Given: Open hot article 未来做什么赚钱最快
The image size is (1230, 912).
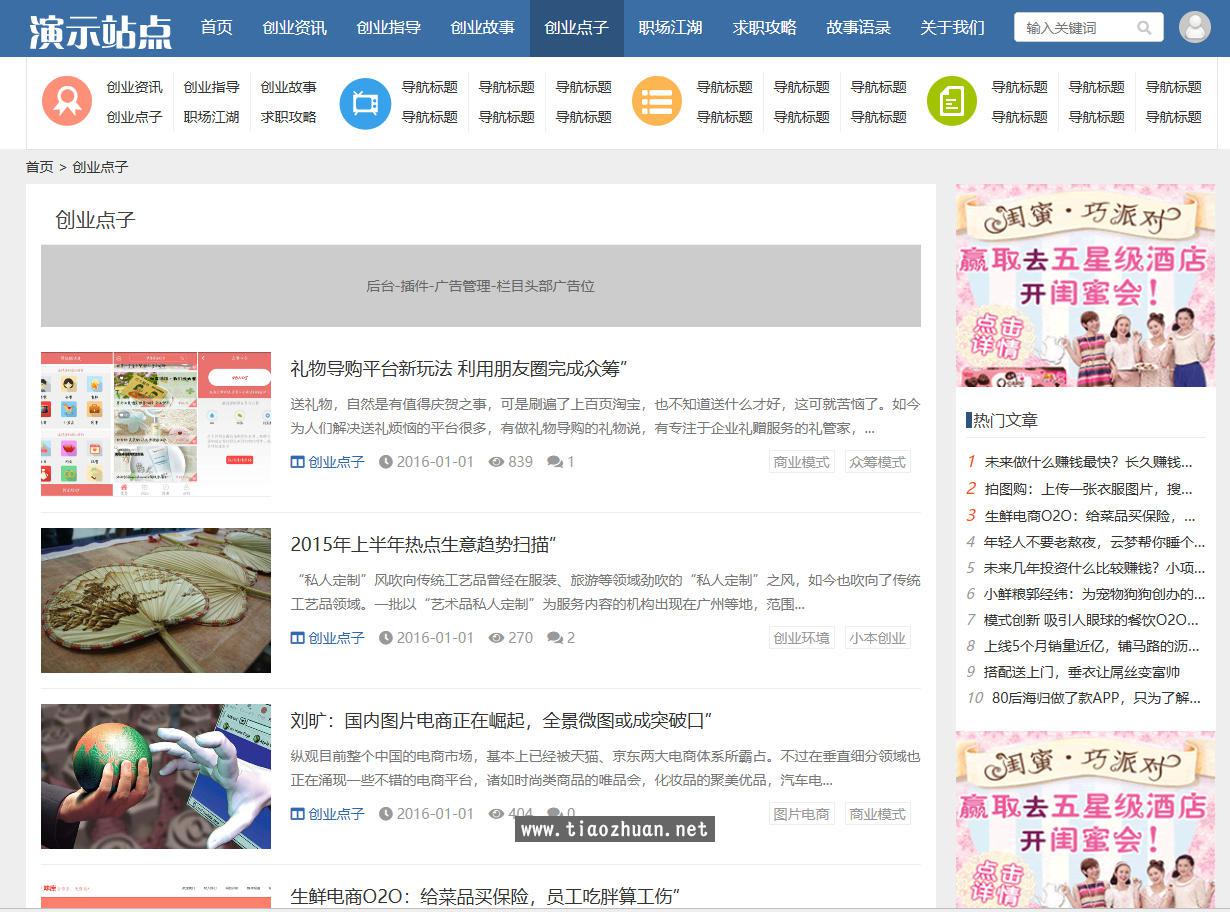Looking at the screenshot, I should pos(1088,462).
